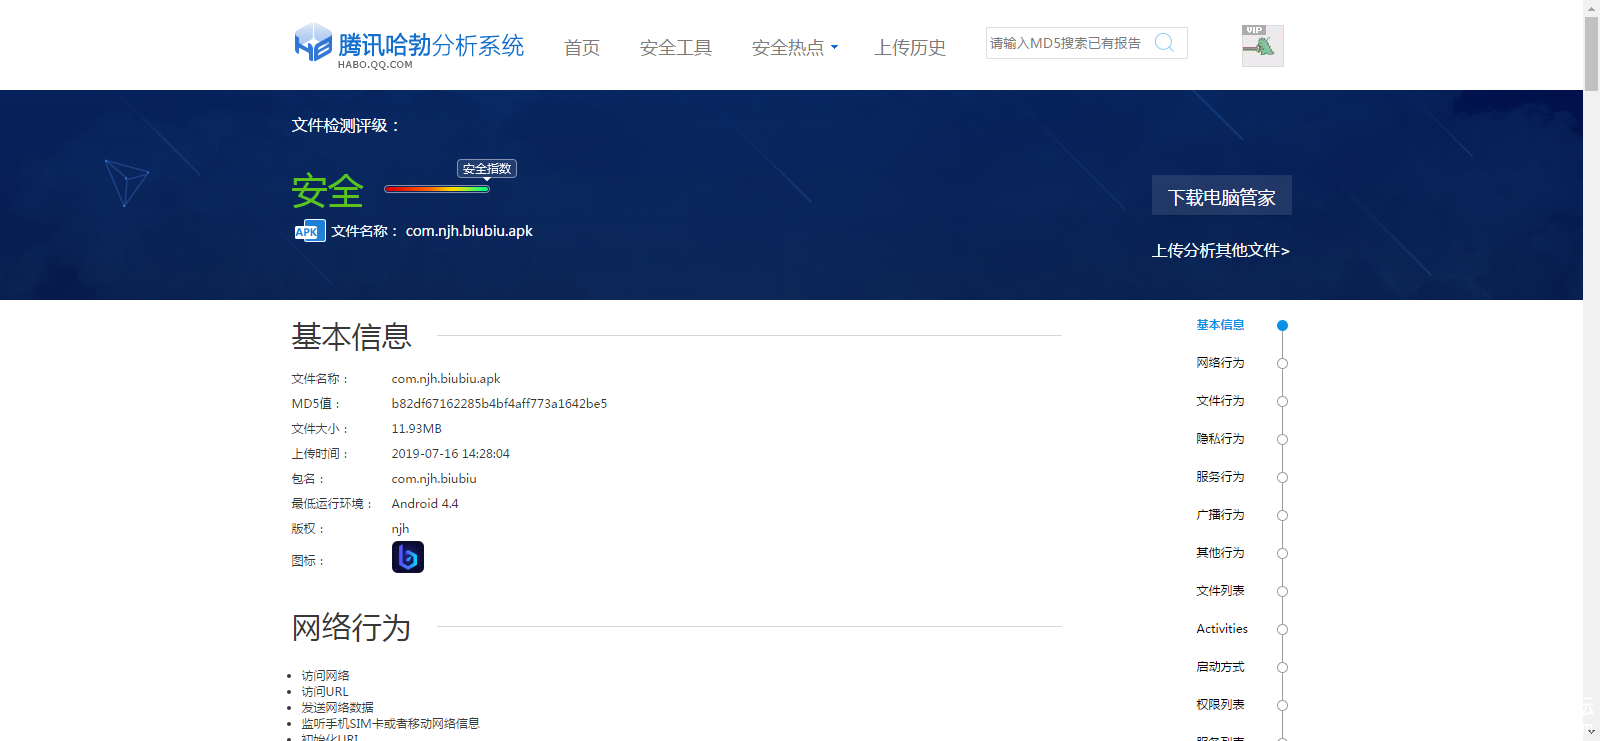The height and width of the screenshot is (741, 1600).
Task: Jump to 隐私行为 section in sidebar
Action: click(x=1220, y=439)
